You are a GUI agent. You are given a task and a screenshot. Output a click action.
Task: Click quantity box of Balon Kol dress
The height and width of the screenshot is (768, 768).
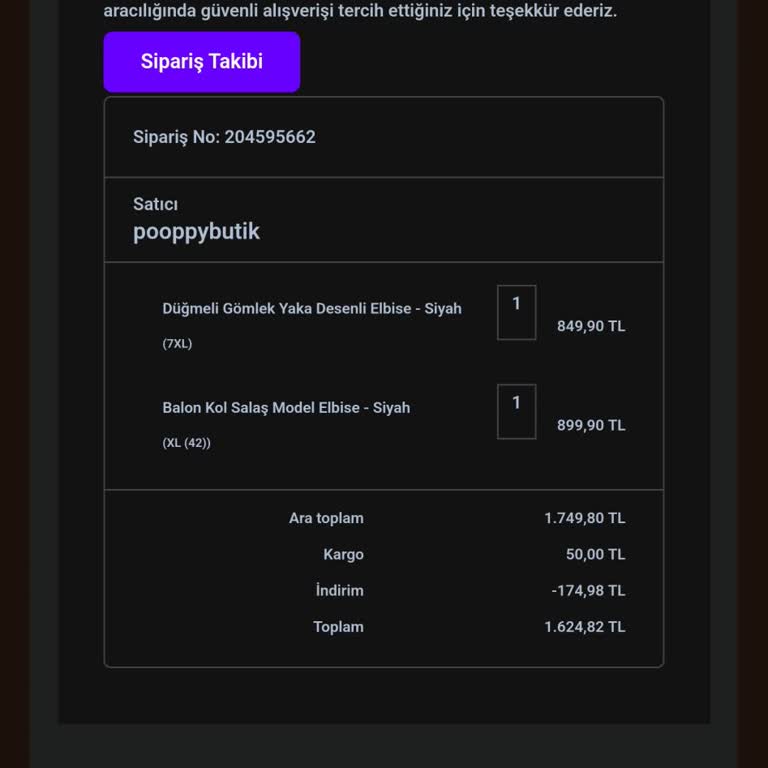[x=516, y=411]
